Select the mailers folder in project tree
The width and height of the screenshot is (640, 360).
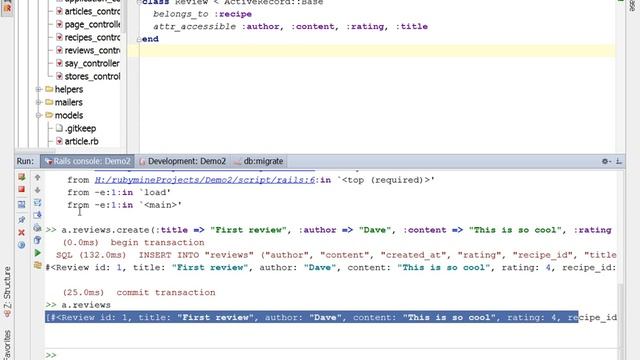(x=69, y=102)
